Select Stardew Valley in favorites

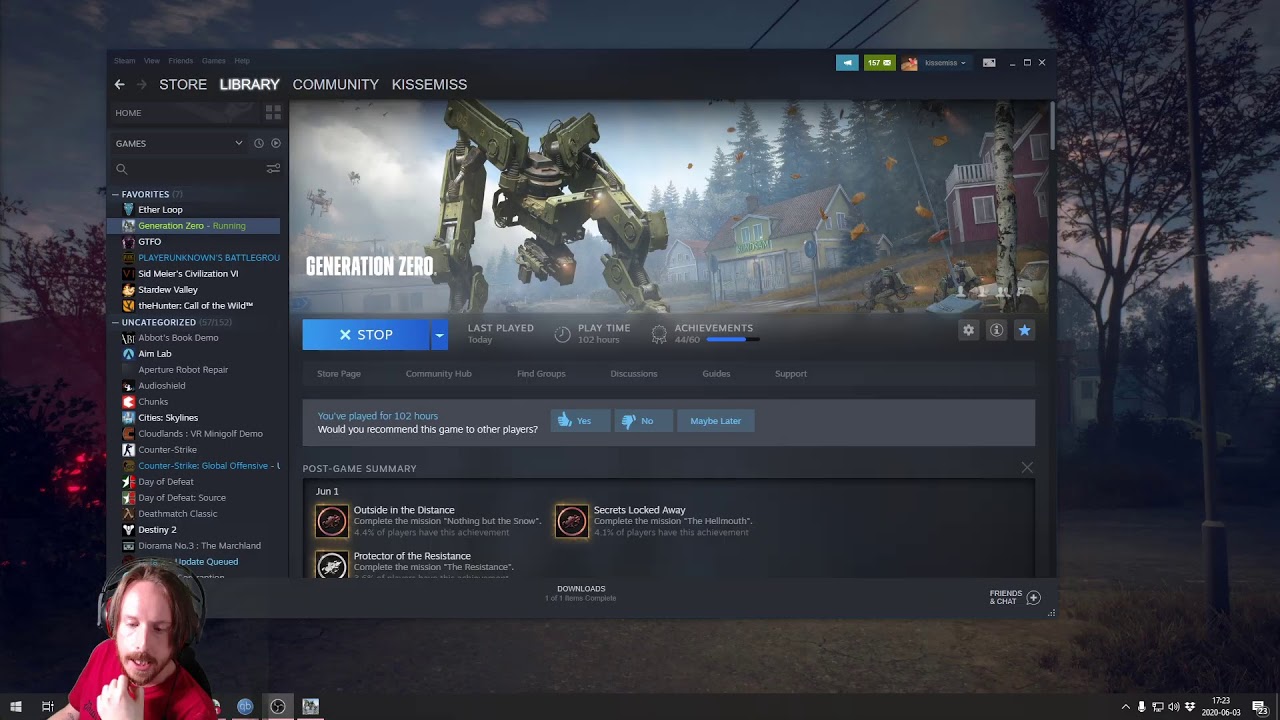coord(168,290)
